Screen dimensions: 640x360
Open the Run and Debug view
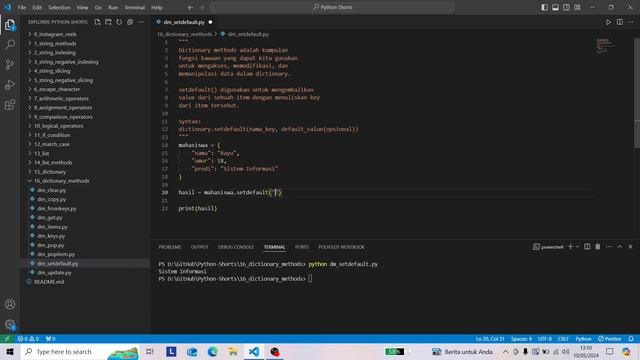coord(10,84)
